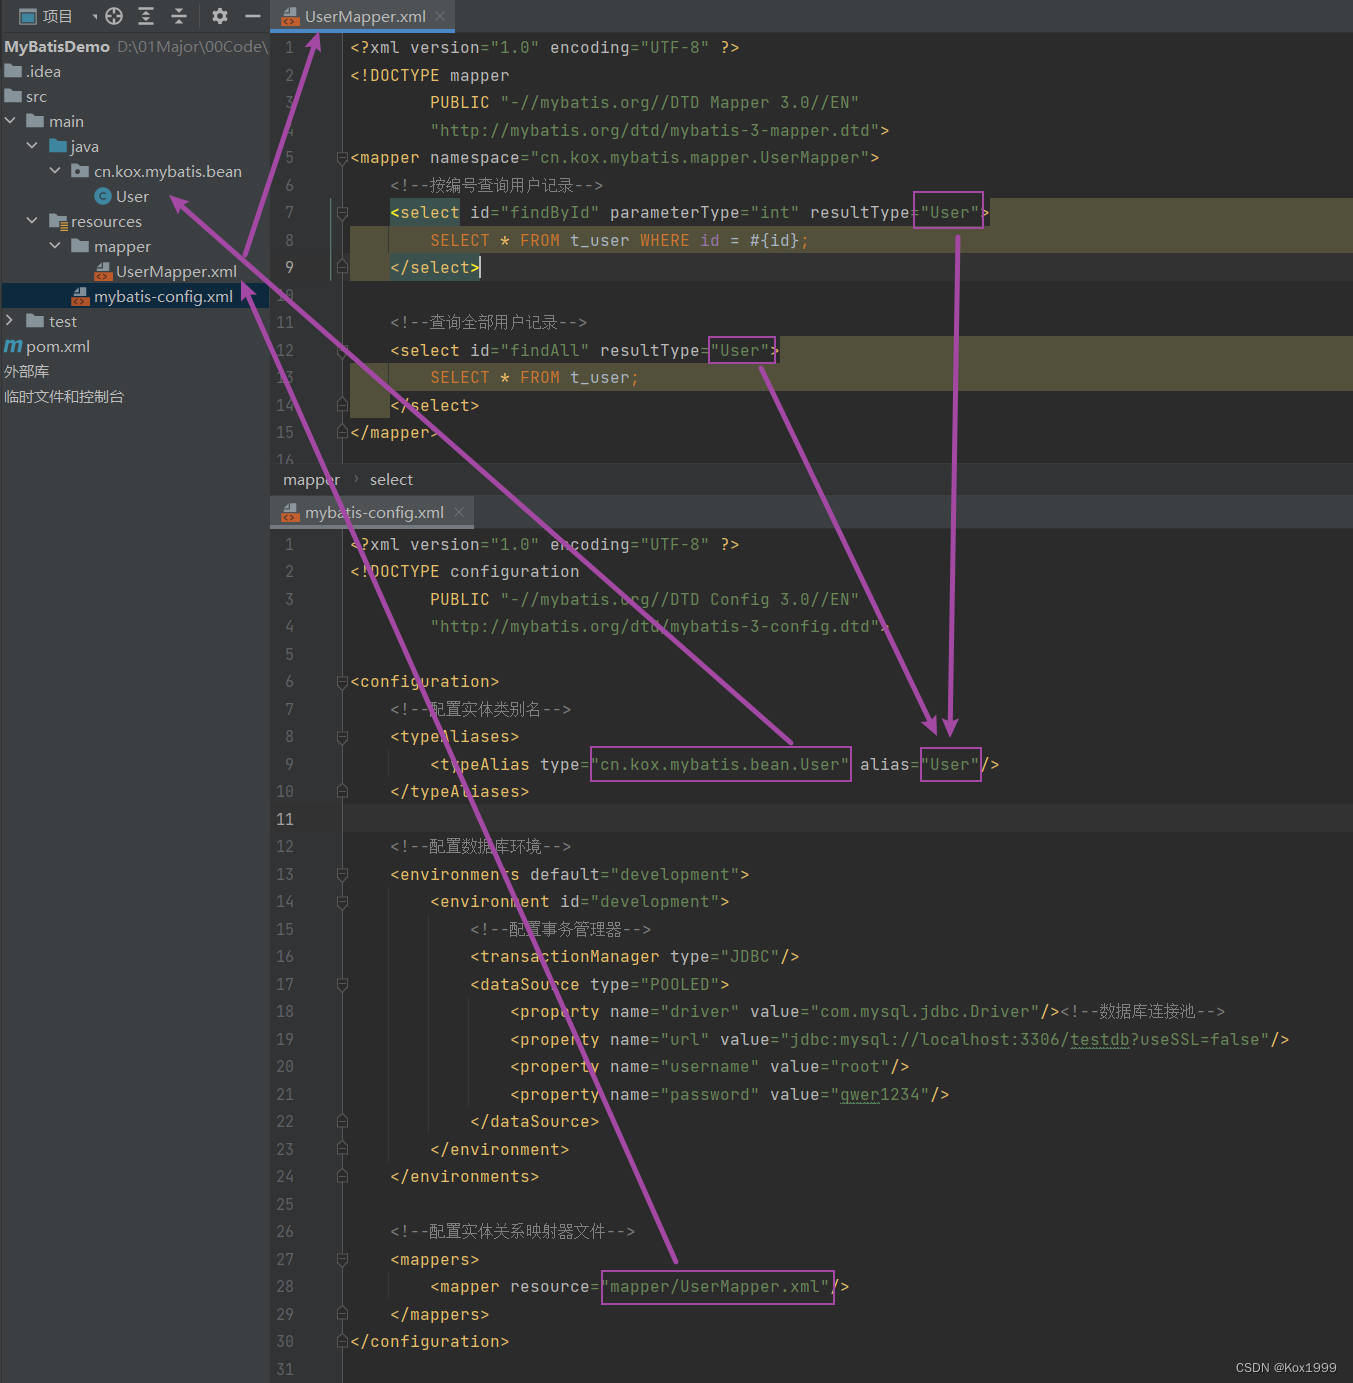Screen dimensions: 1353x1383
Task: Select the .idea folder
Action: click(x=43, y=71)
